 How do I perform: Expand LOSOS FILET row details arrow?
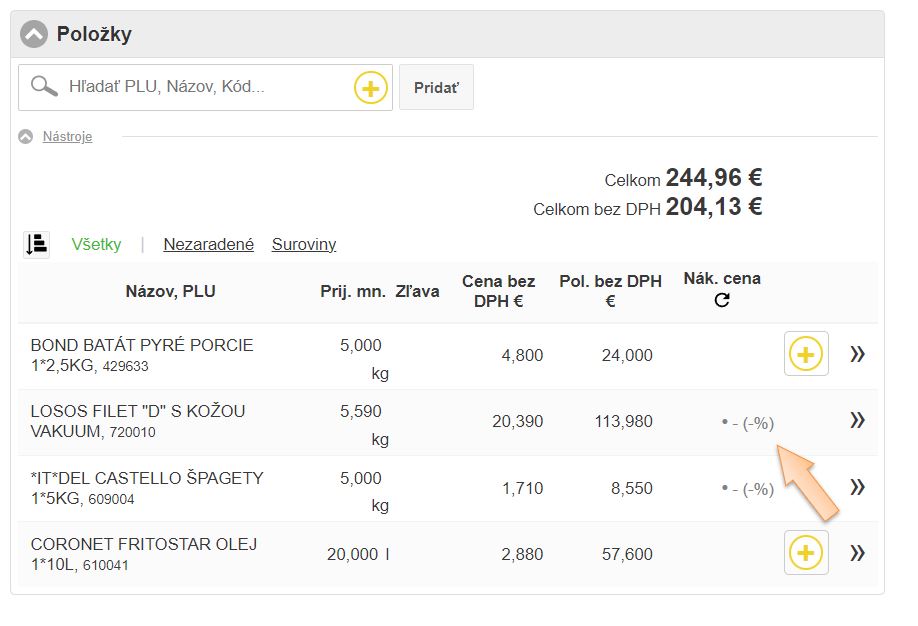(857, 421)
